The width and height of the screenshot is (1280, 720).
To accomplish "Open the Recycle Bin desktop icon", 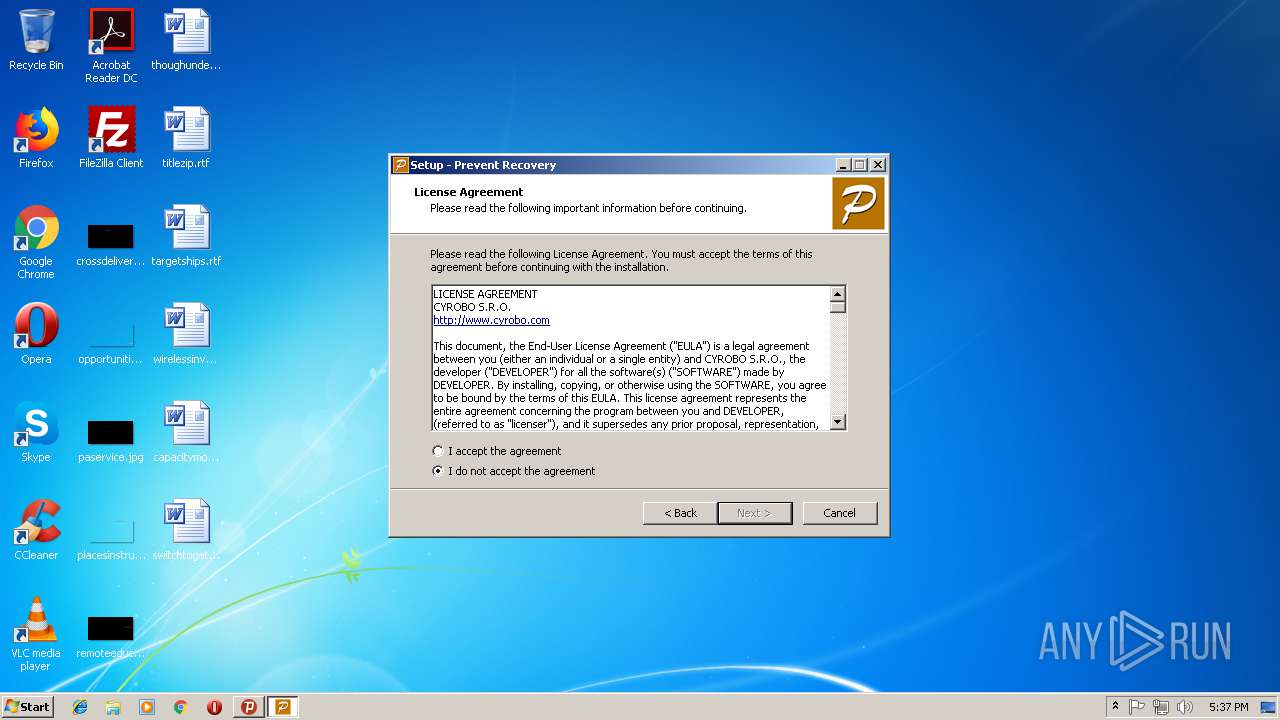I will [x=36, y=40].
